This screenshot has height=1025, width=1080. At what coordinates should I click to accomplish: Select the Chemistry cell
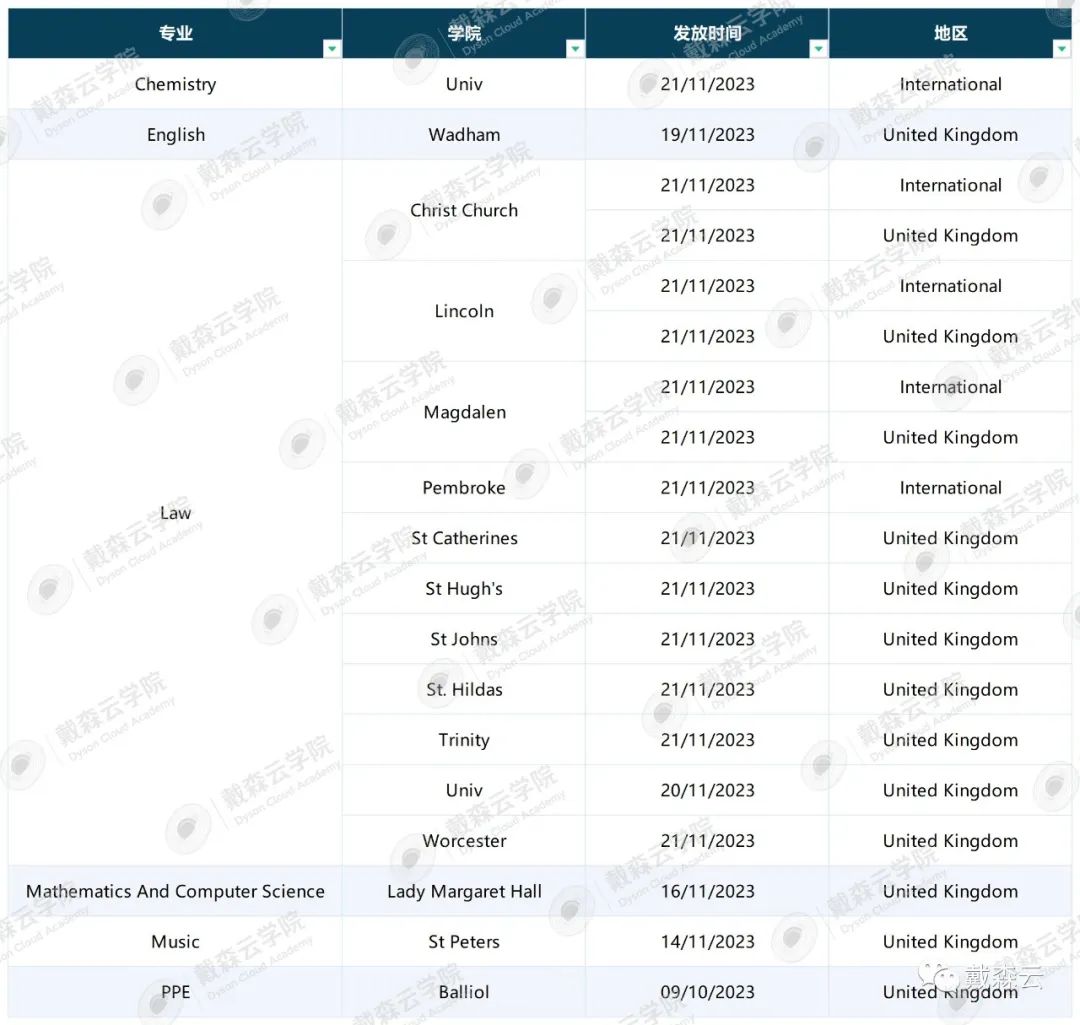click(175, 84)
